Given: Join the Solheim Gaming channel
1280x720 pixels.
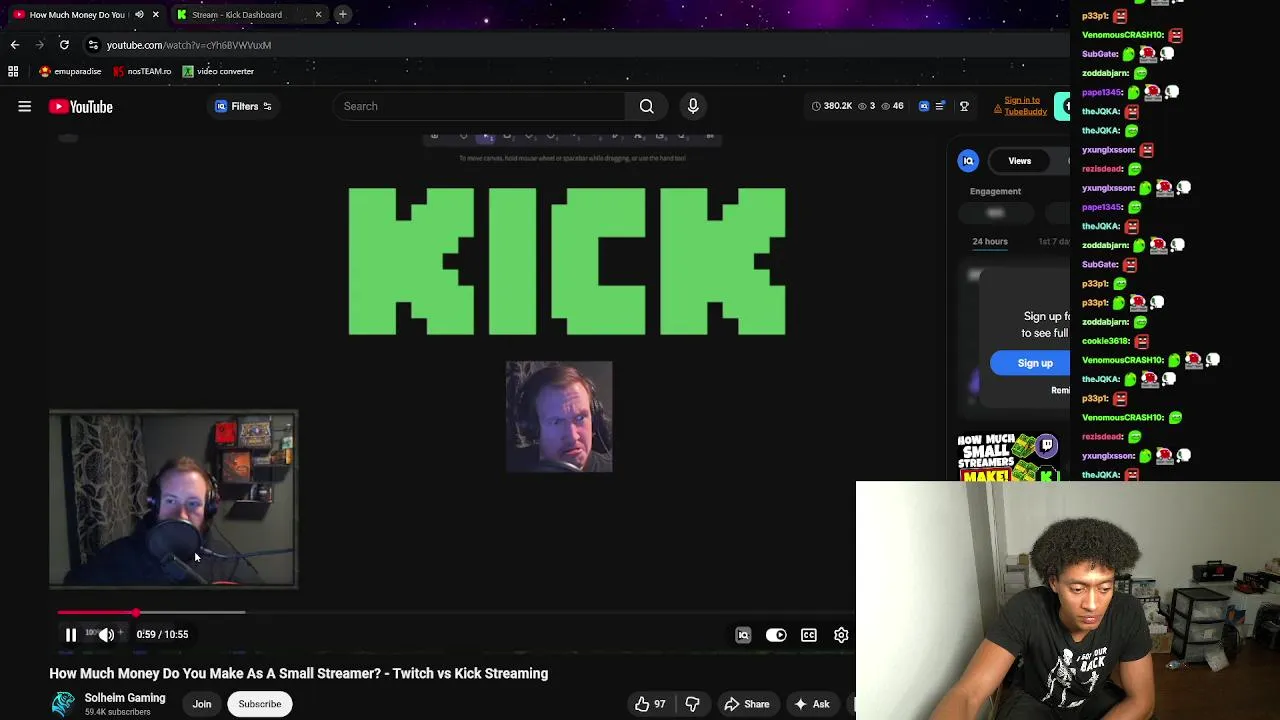Looking at the screenshot, I should pyautogui.click(x=202, y=704).
